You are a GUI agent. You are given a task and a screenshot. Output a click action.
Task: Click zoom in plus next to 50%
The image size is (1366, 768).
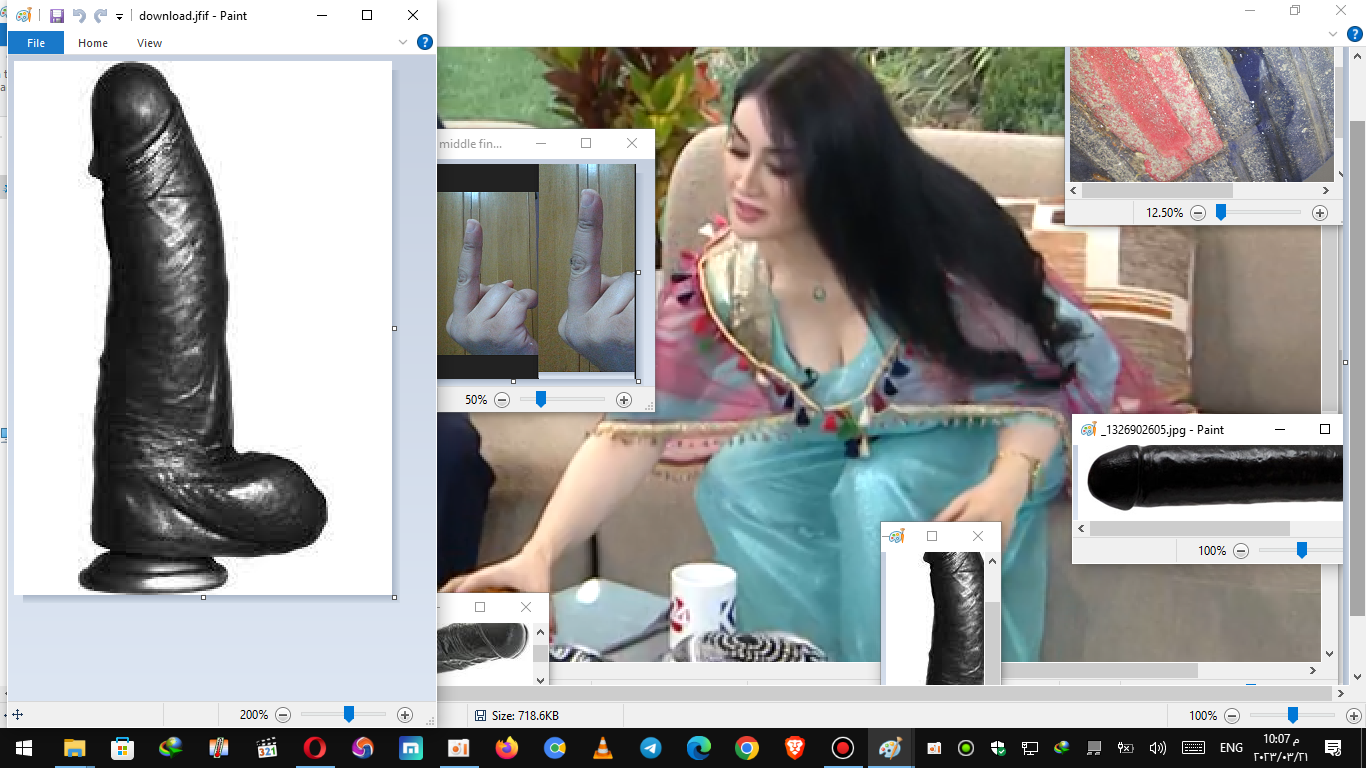(x=624, y=400)
